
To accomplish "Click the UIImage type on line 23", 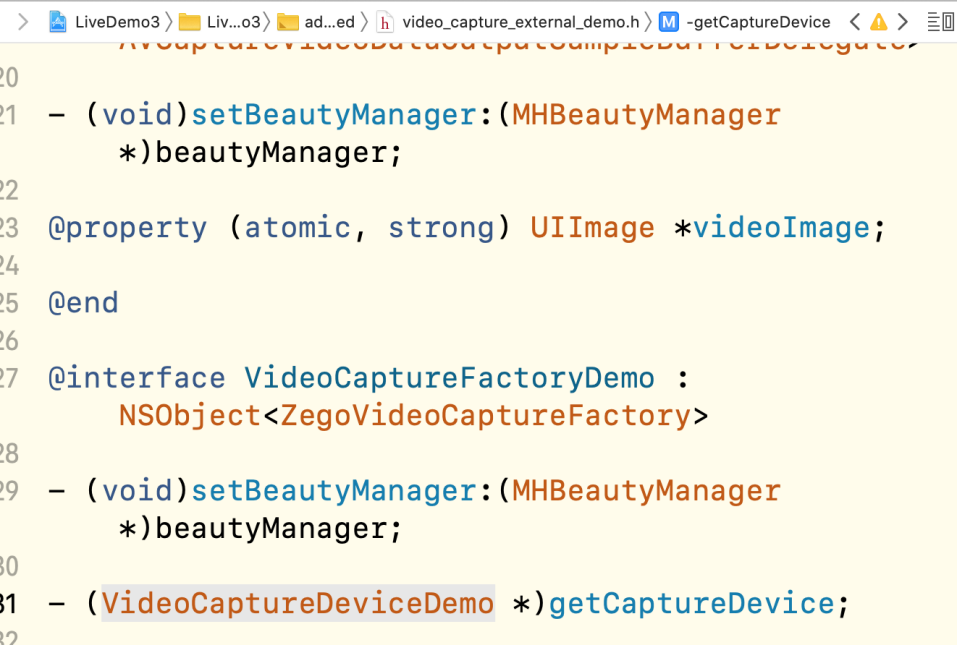I will (592, 228).
